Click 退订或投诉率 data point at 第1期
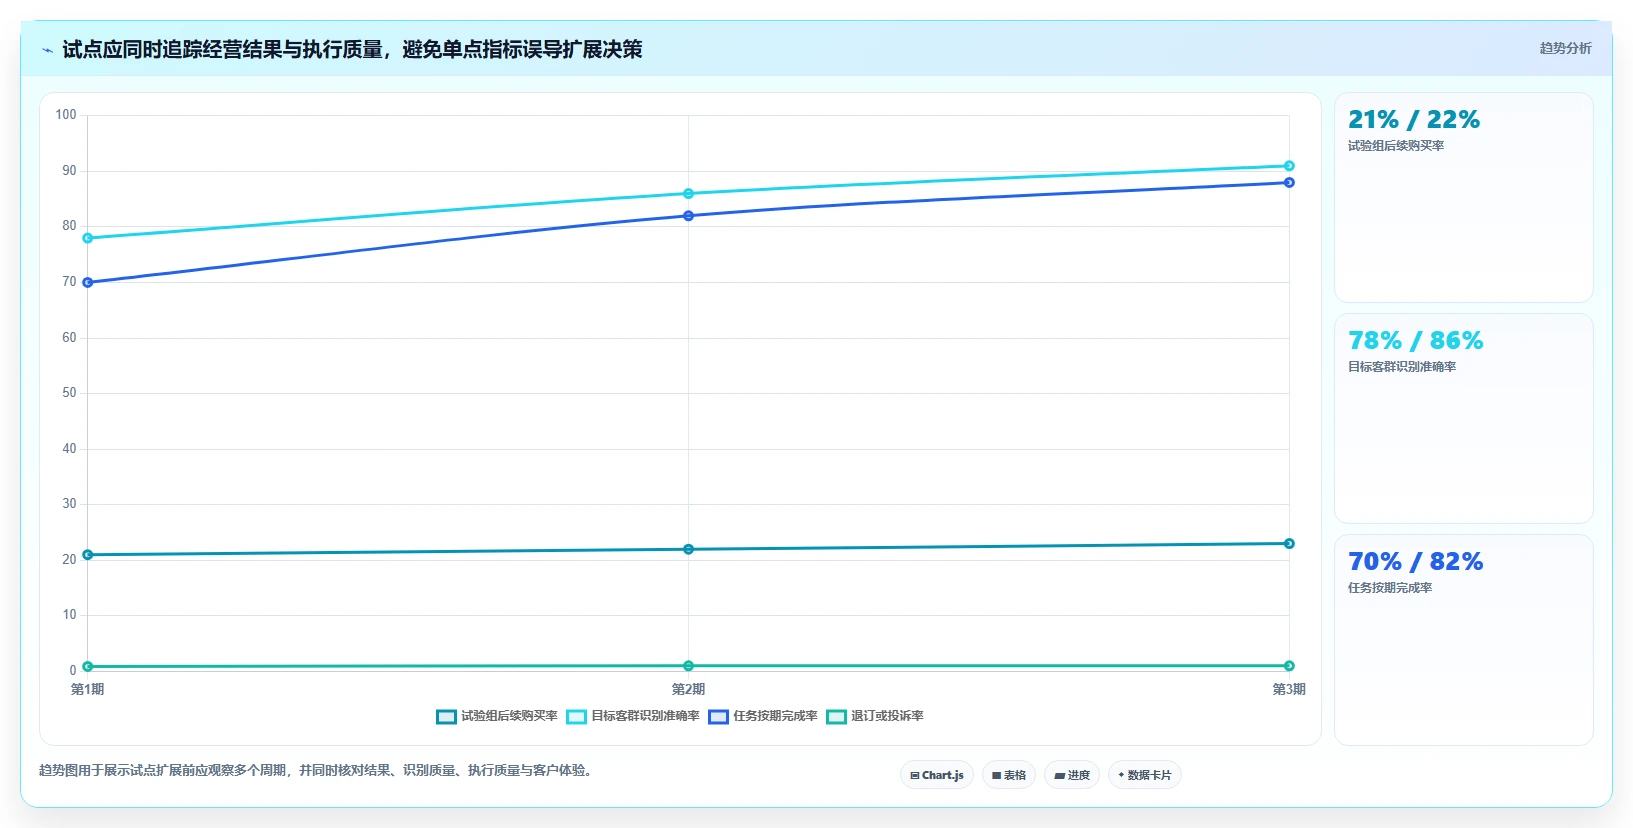The height and width of the screenshot is (828, 1633). coord(88,666)
